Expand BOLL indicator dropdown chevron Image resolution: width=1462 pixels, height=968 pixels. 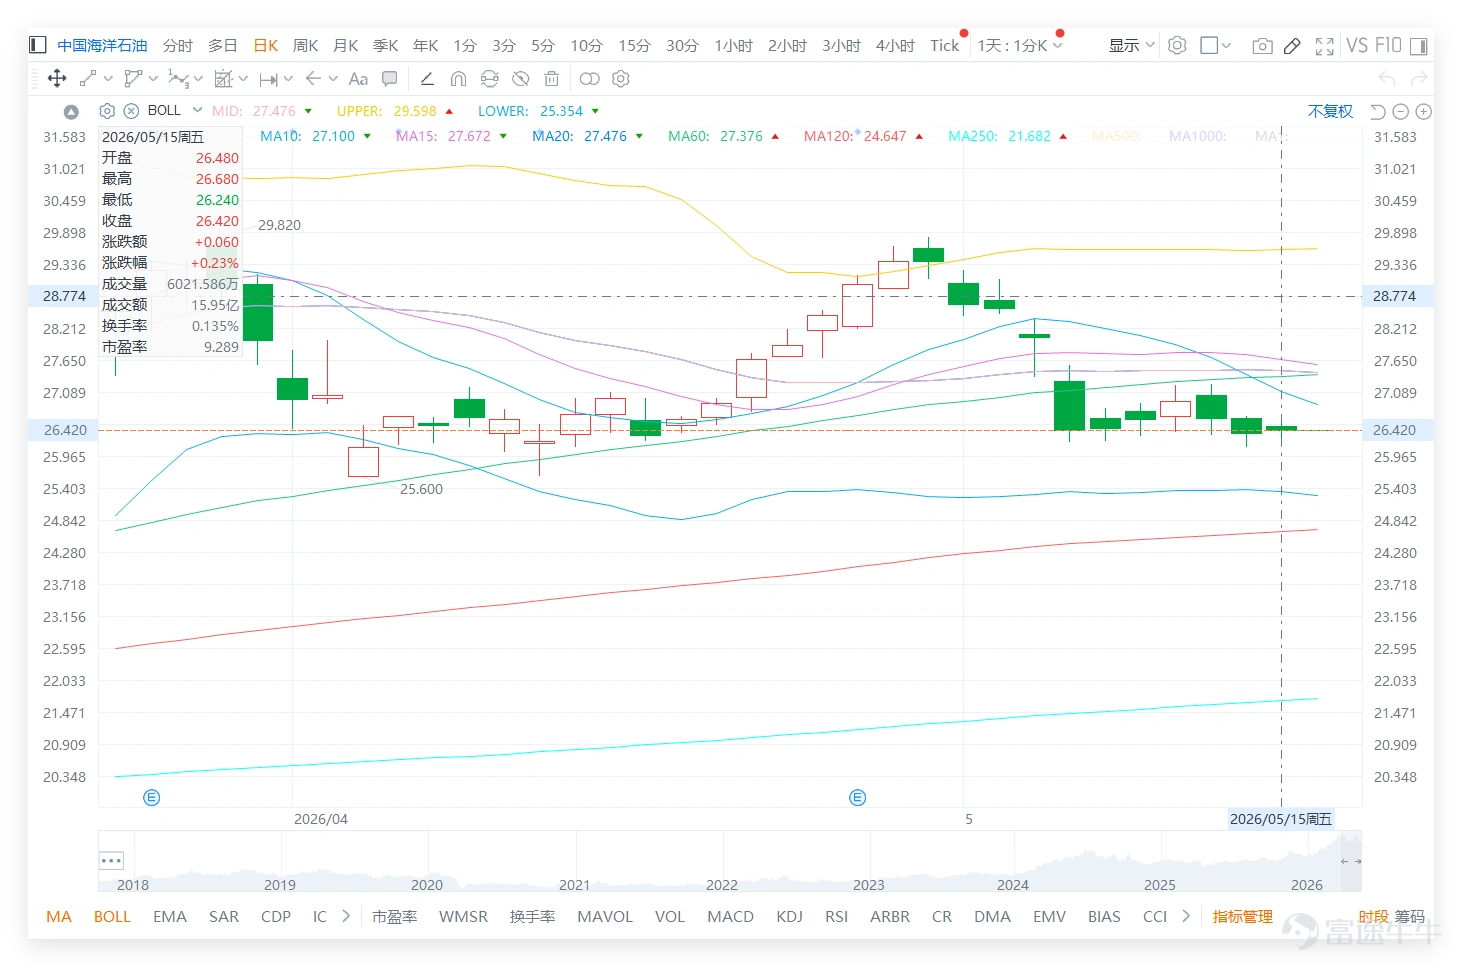(197, 110)
